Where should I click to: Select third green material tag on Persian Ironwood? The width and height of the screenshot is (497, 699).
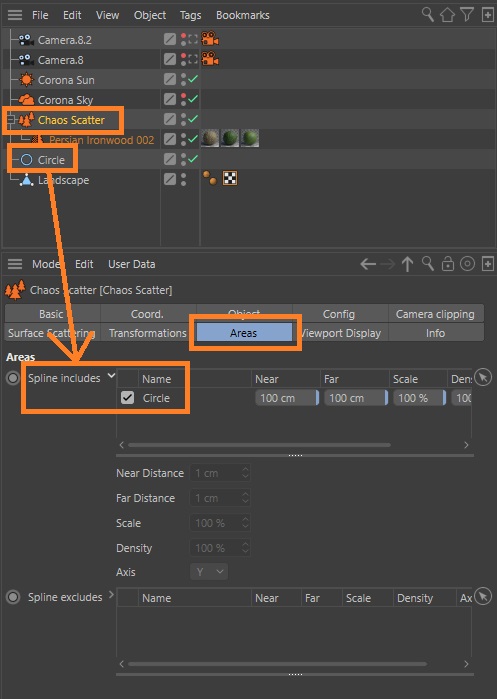click(x=250, y=138)
